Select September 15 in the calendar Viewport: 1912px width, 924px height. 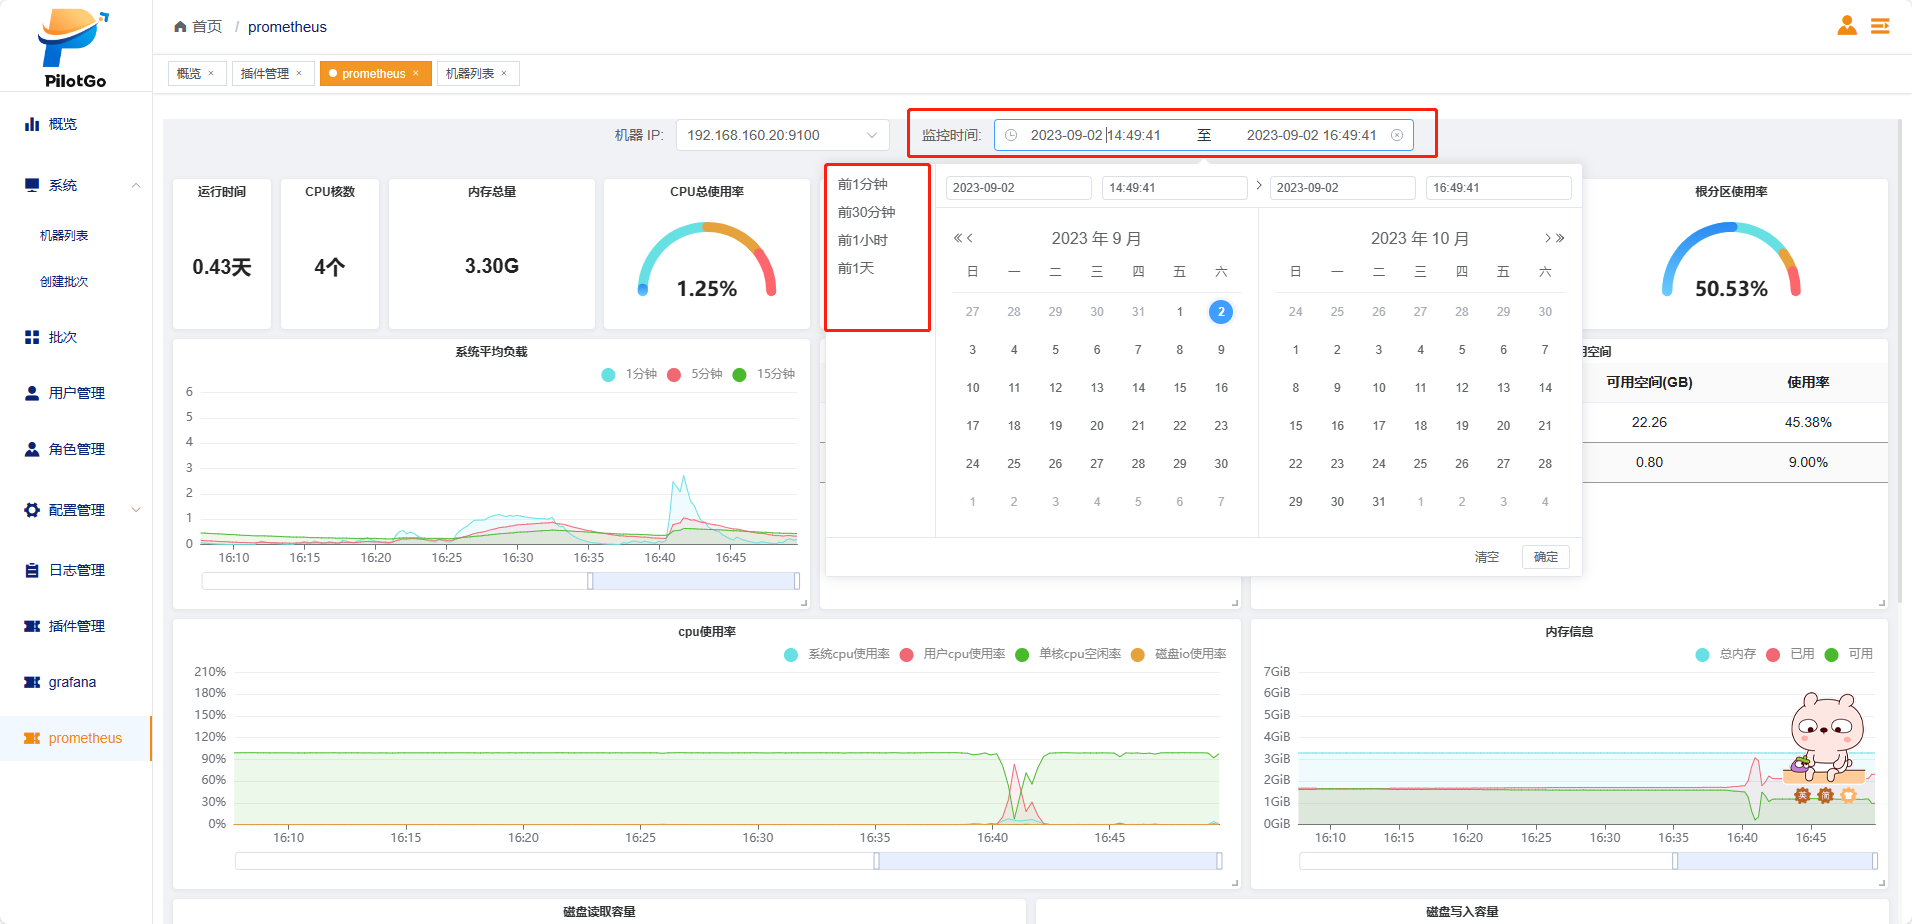point(1180,388)
